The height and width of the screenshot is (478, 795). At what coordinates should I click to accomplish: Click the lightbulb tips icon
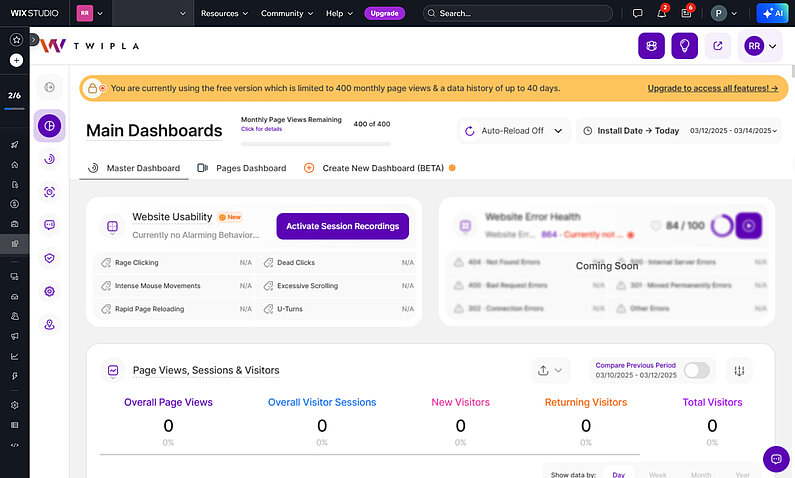pos(685,45)
